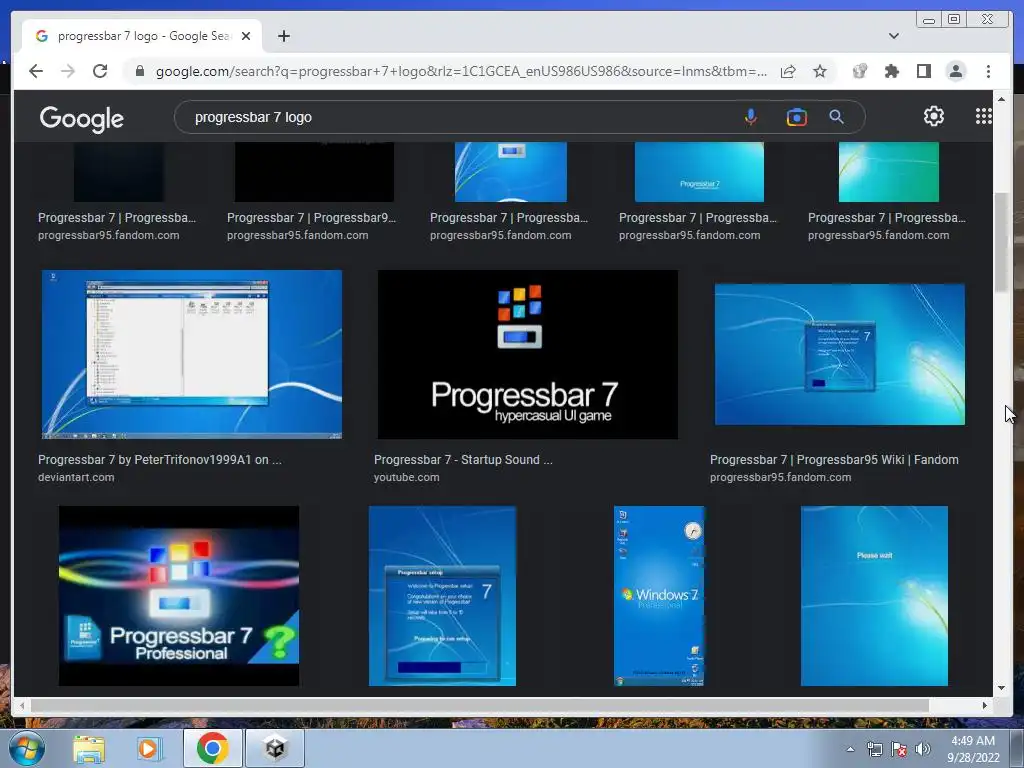Open the Progressbar 7 by PeterTrifonov1999A1 link
The width and height of the screenshot is (1024, 768).
(160, 460)
